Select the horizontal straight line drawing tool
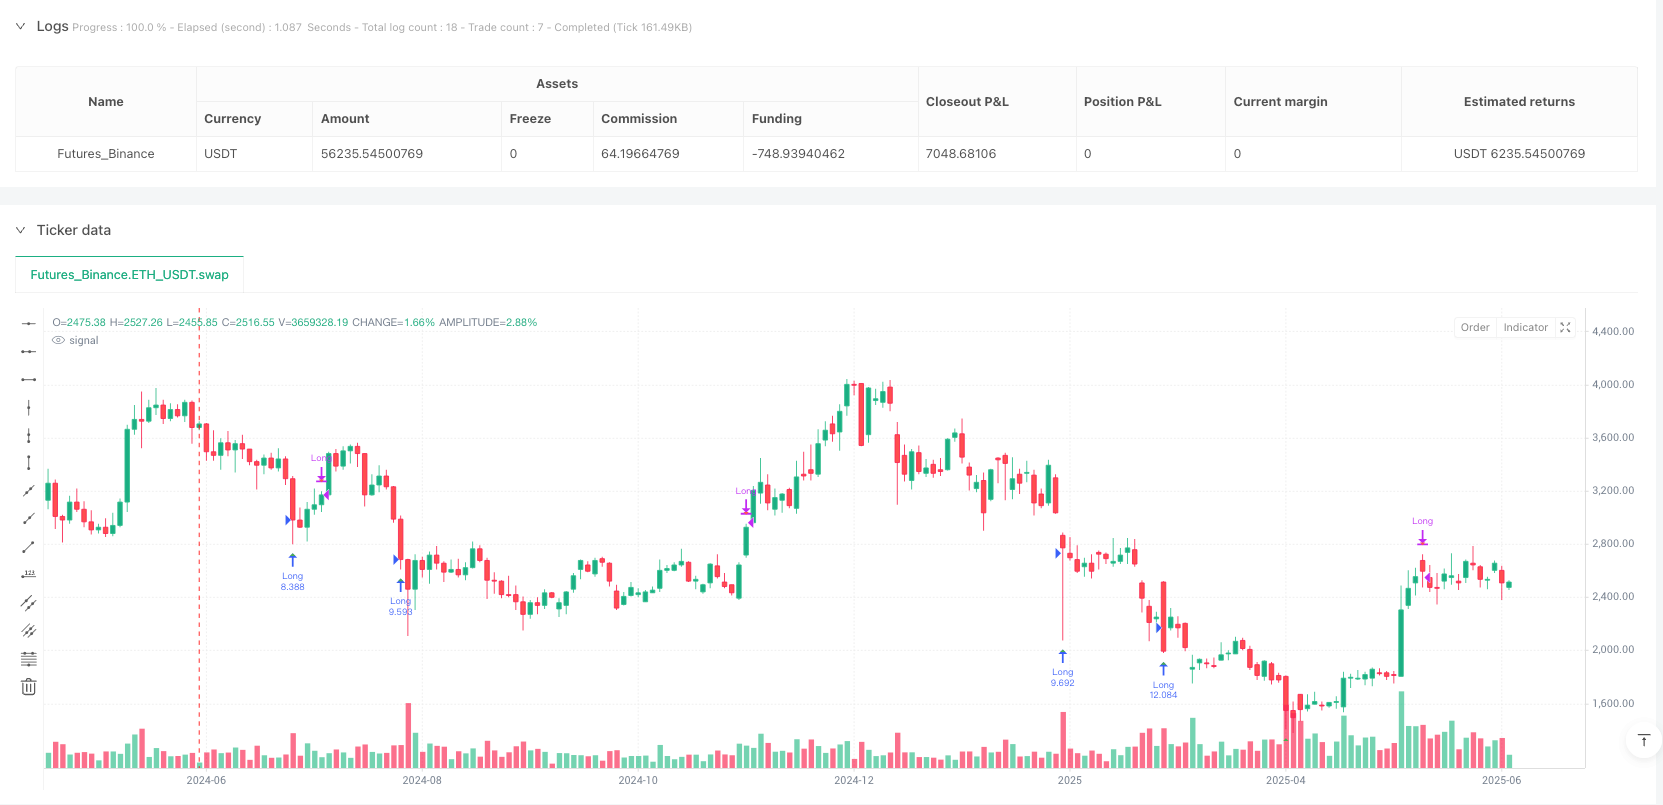 click(x=29, y=323)
